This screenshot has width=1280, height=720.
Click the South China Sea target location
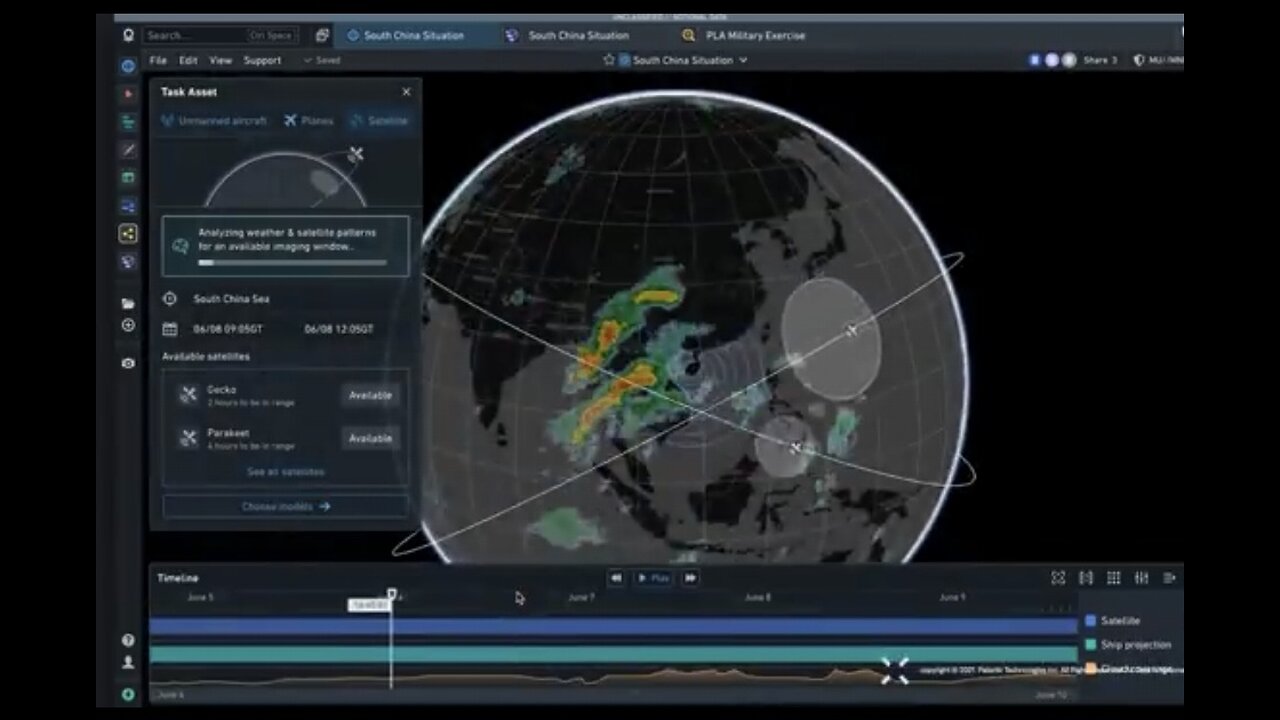231,299
